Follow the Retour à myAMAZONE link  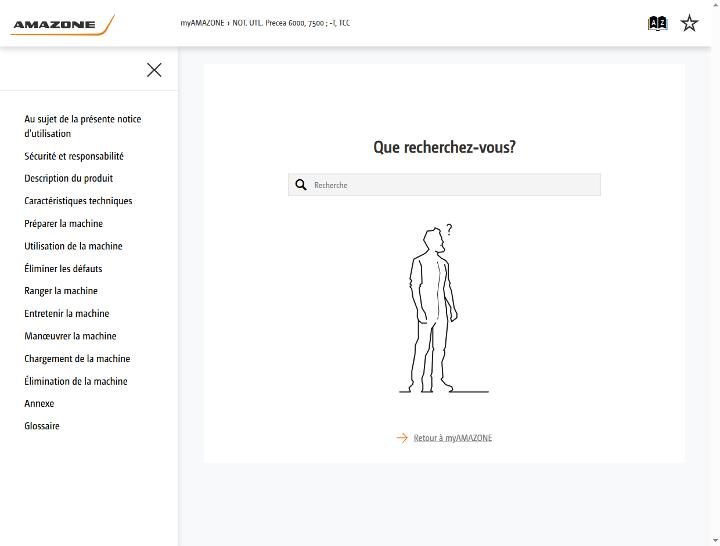pos(453,438)
